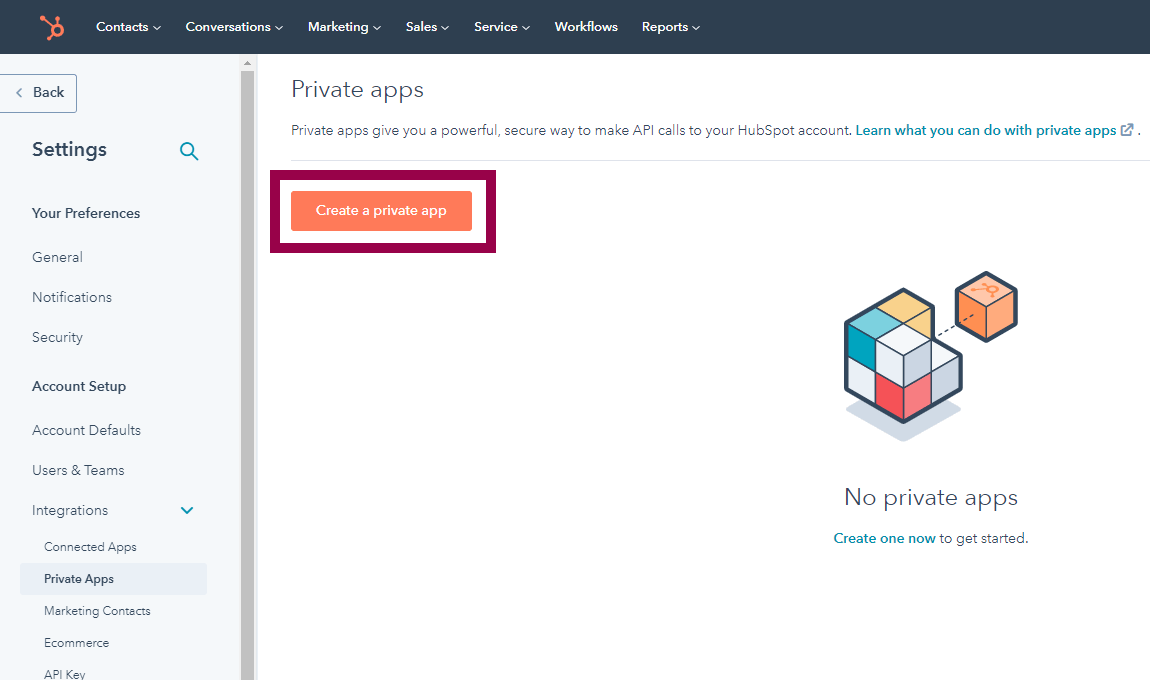Click the Sales dropdown arrow
The height and width of the screenshot is (680, 1150).
tap(444, 27)
